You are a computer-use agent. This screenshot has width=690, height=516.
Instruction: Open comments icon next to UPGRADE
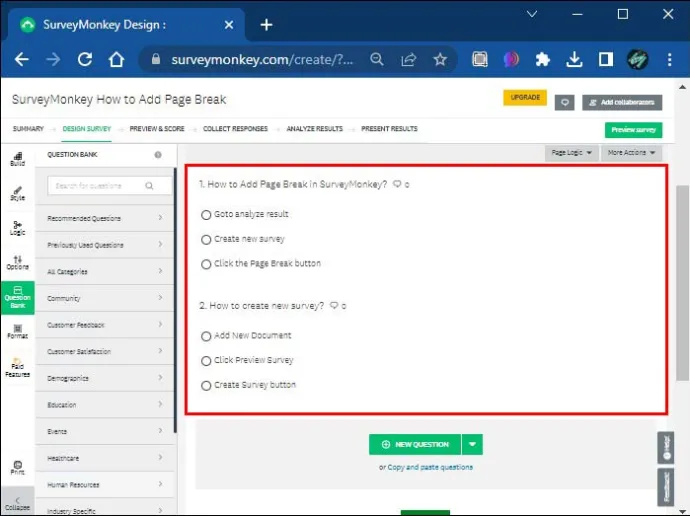coord(564,102)
